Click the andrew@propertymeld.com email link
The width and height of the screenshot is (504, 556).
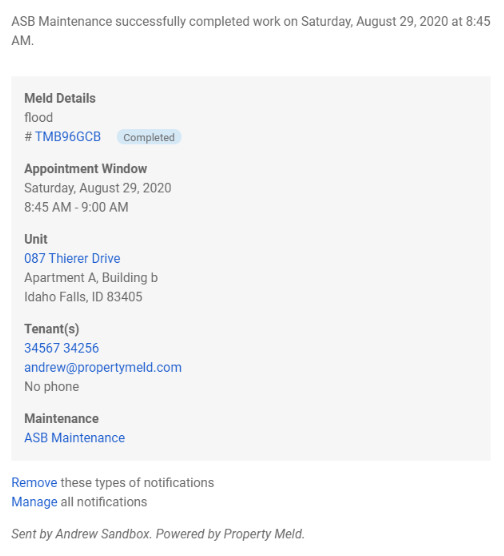(x=103, y=367)
